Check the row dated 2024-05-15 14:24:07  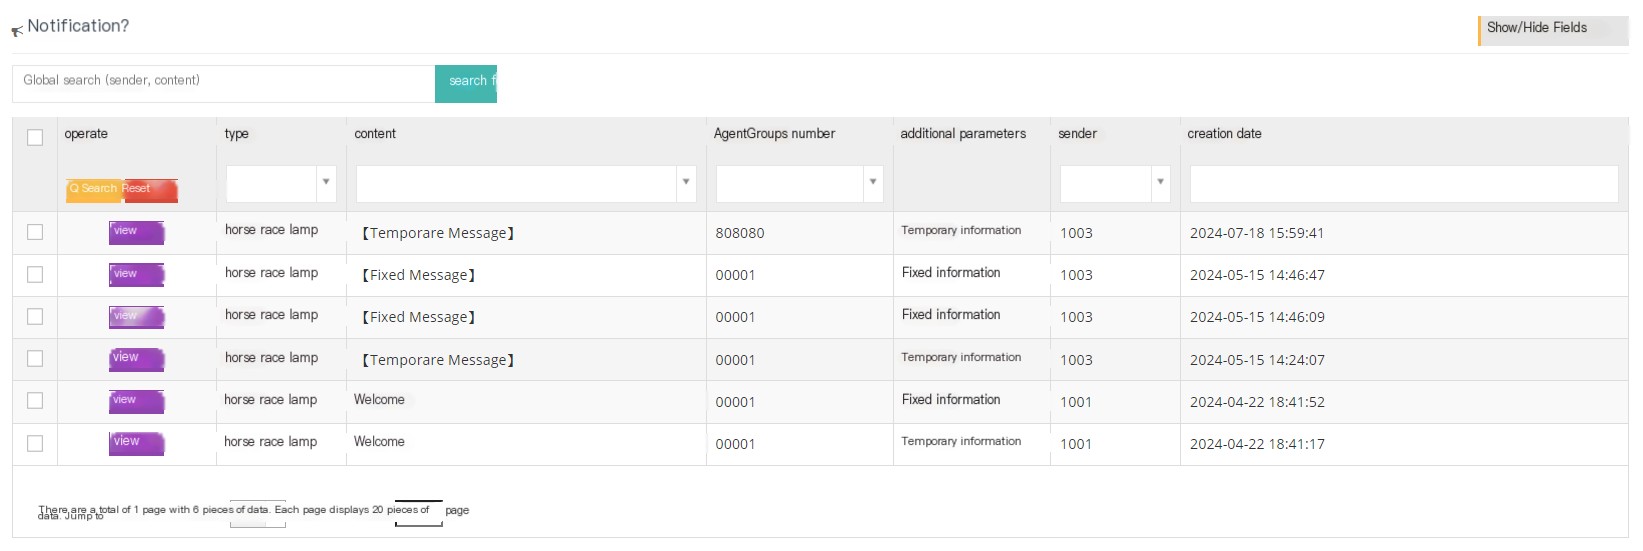click(x=35, y=358)
